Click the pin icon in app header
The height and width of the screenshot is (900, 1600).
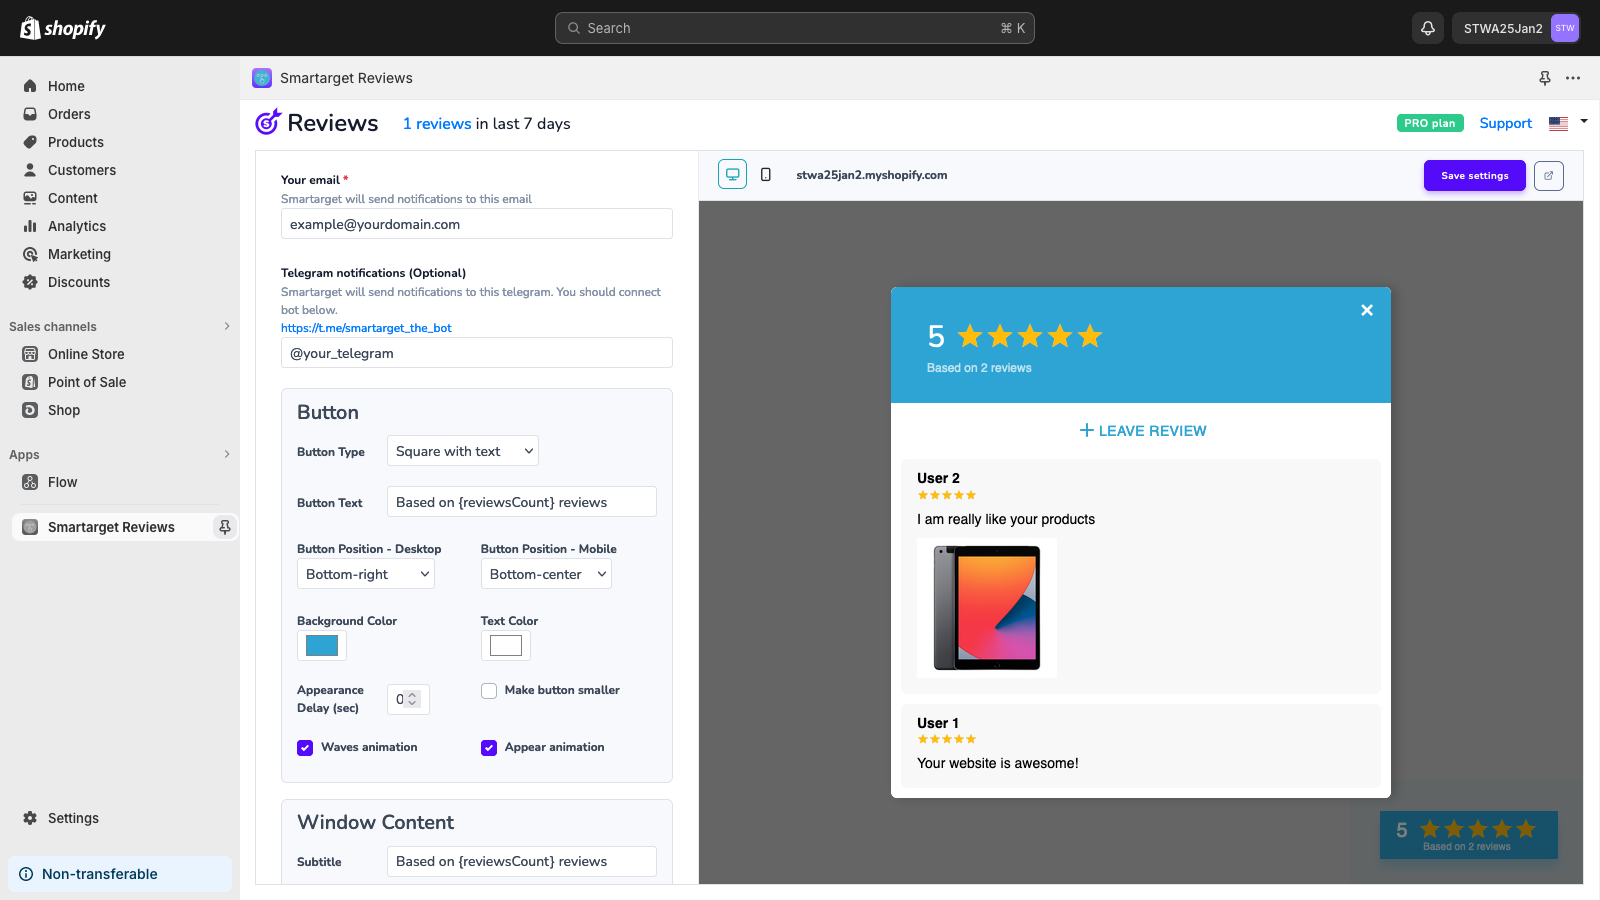(x=1545, y=78)
